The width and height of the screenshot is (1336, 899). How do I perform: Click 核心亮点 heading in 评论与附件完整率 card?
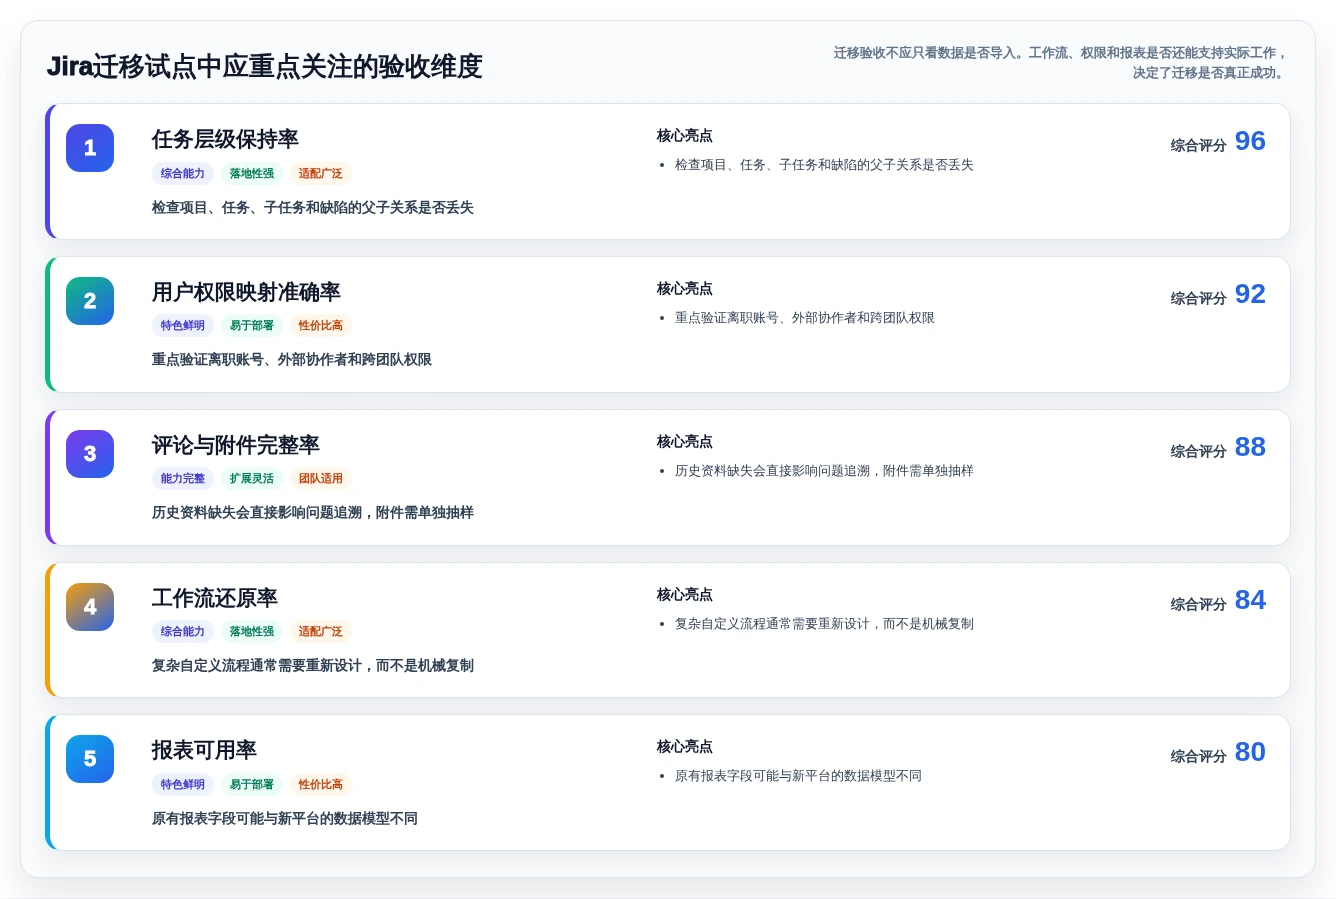(x=685, y=441)
